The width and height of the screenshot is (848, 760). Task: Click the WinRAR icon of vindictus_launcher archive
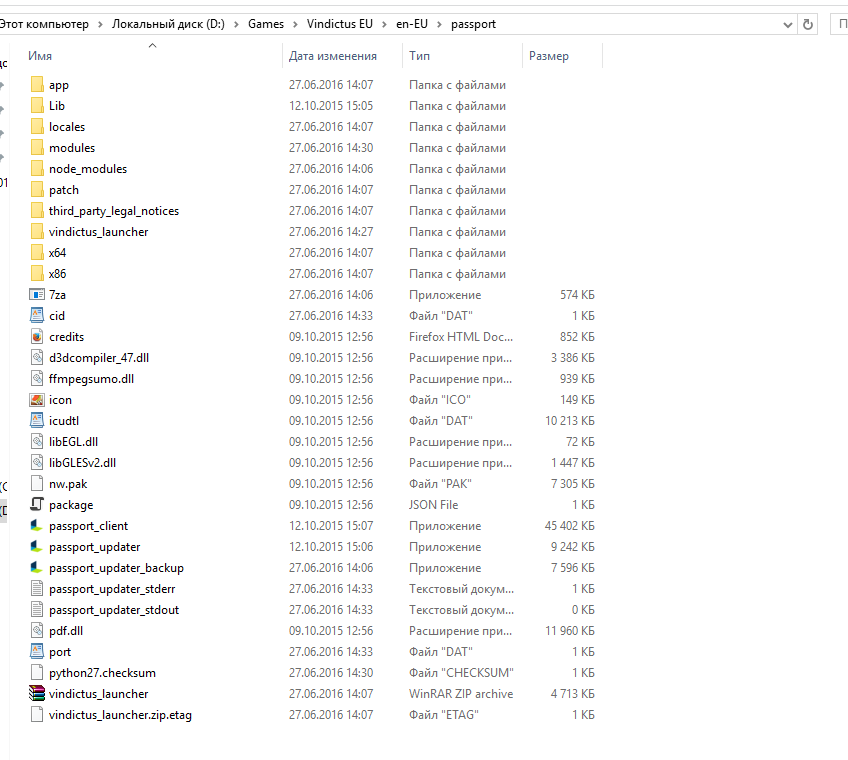click(x=37, y=694)
